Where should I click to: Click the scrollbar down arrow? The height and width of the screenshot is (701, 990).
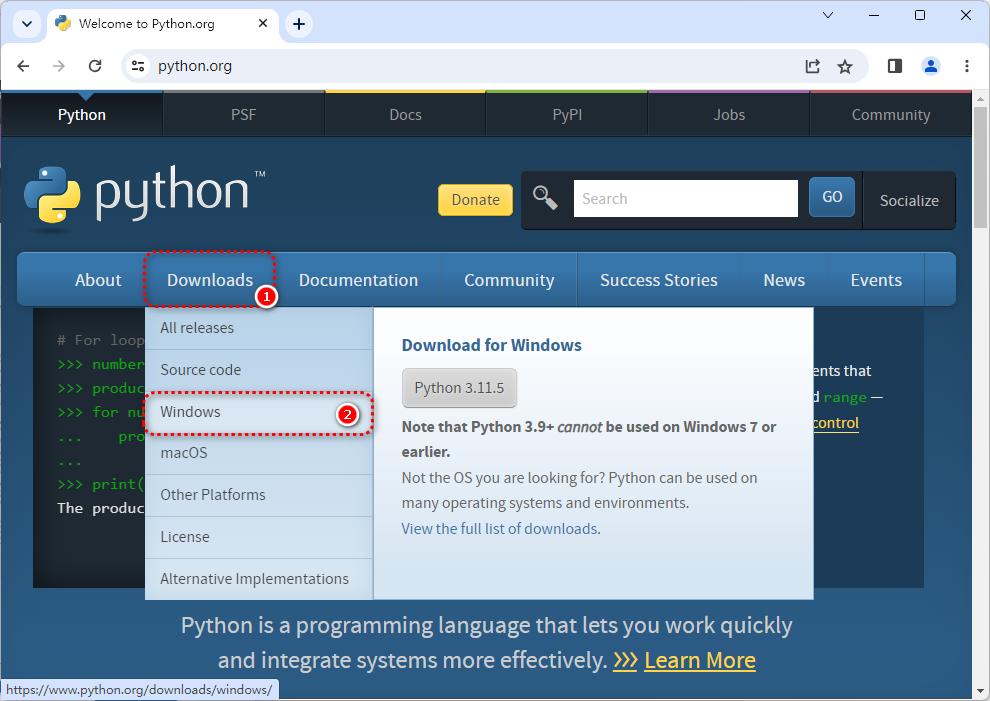981,691
